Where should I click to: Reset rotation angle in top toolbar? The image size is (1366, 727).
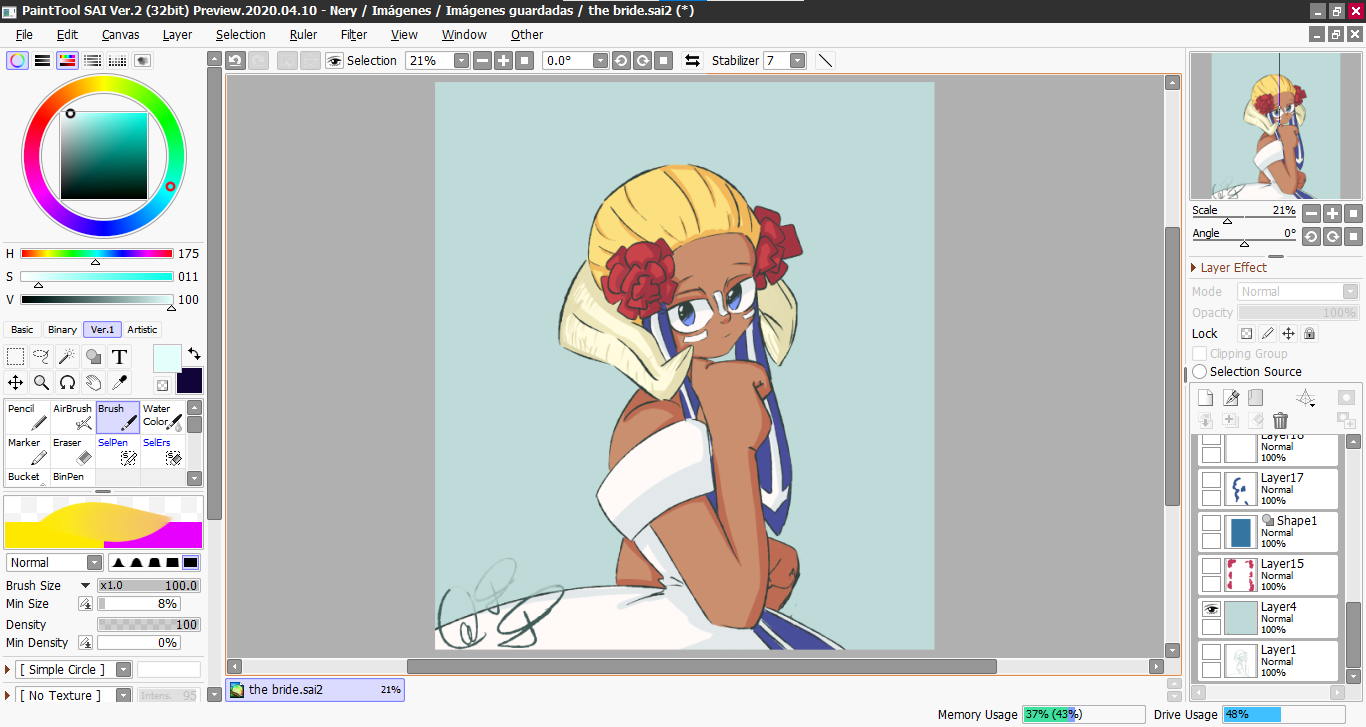tap(663, 60)
